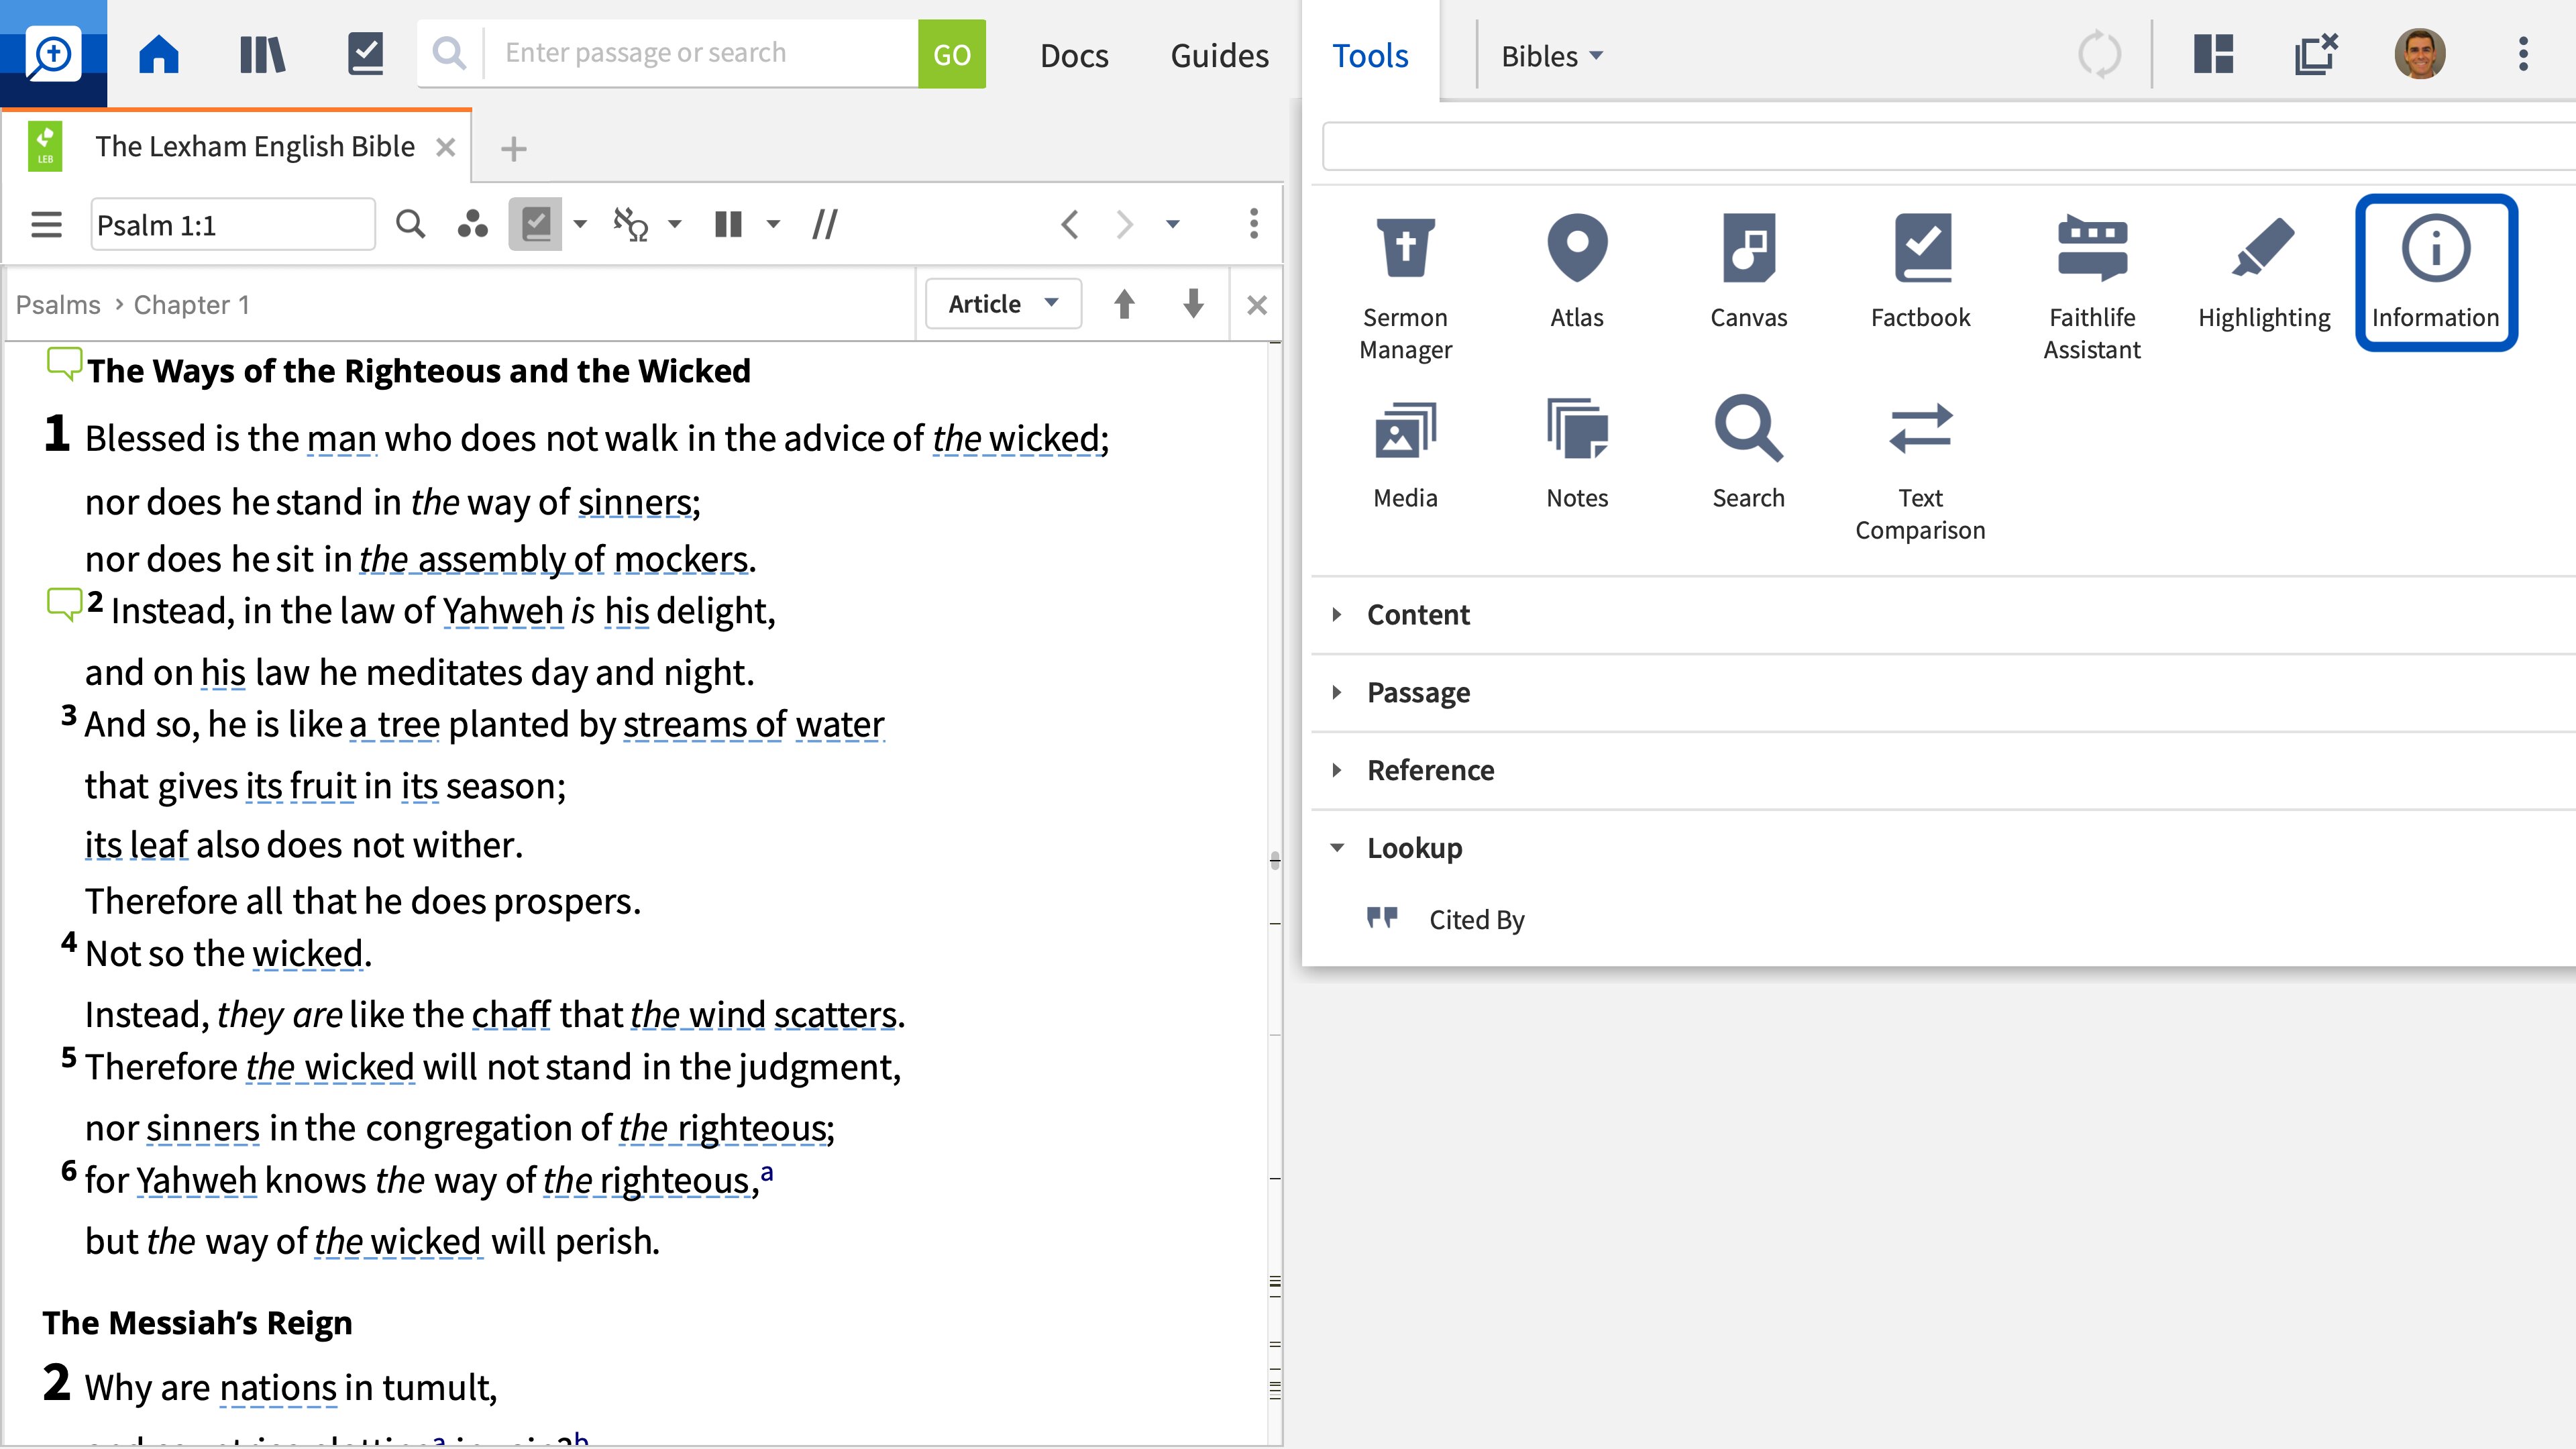The height and width of the screenshot is (1449, 2576).
Task: Click the close all panels icon
Action: [2316, 54]
